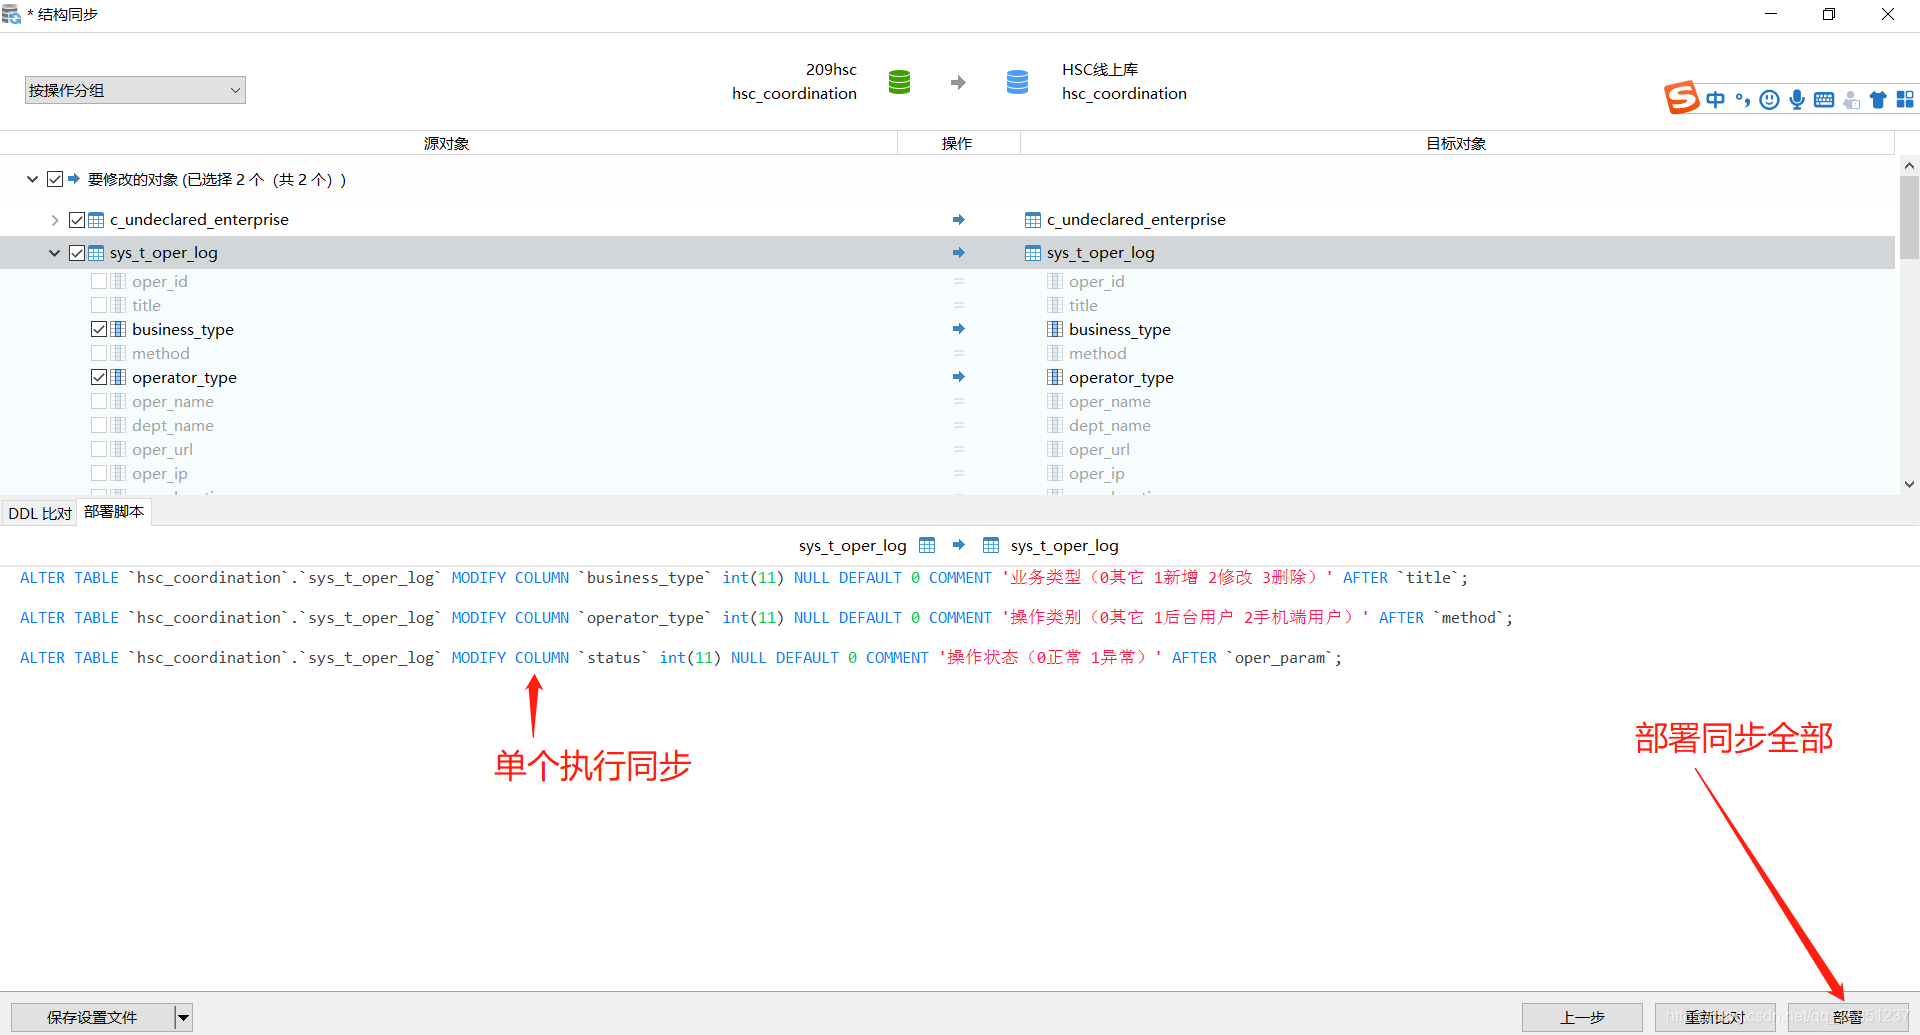Click operation arrow for c_undeclared_enterprise row
Viewport: 1920px width, 1035px height.
coord(958,220)
